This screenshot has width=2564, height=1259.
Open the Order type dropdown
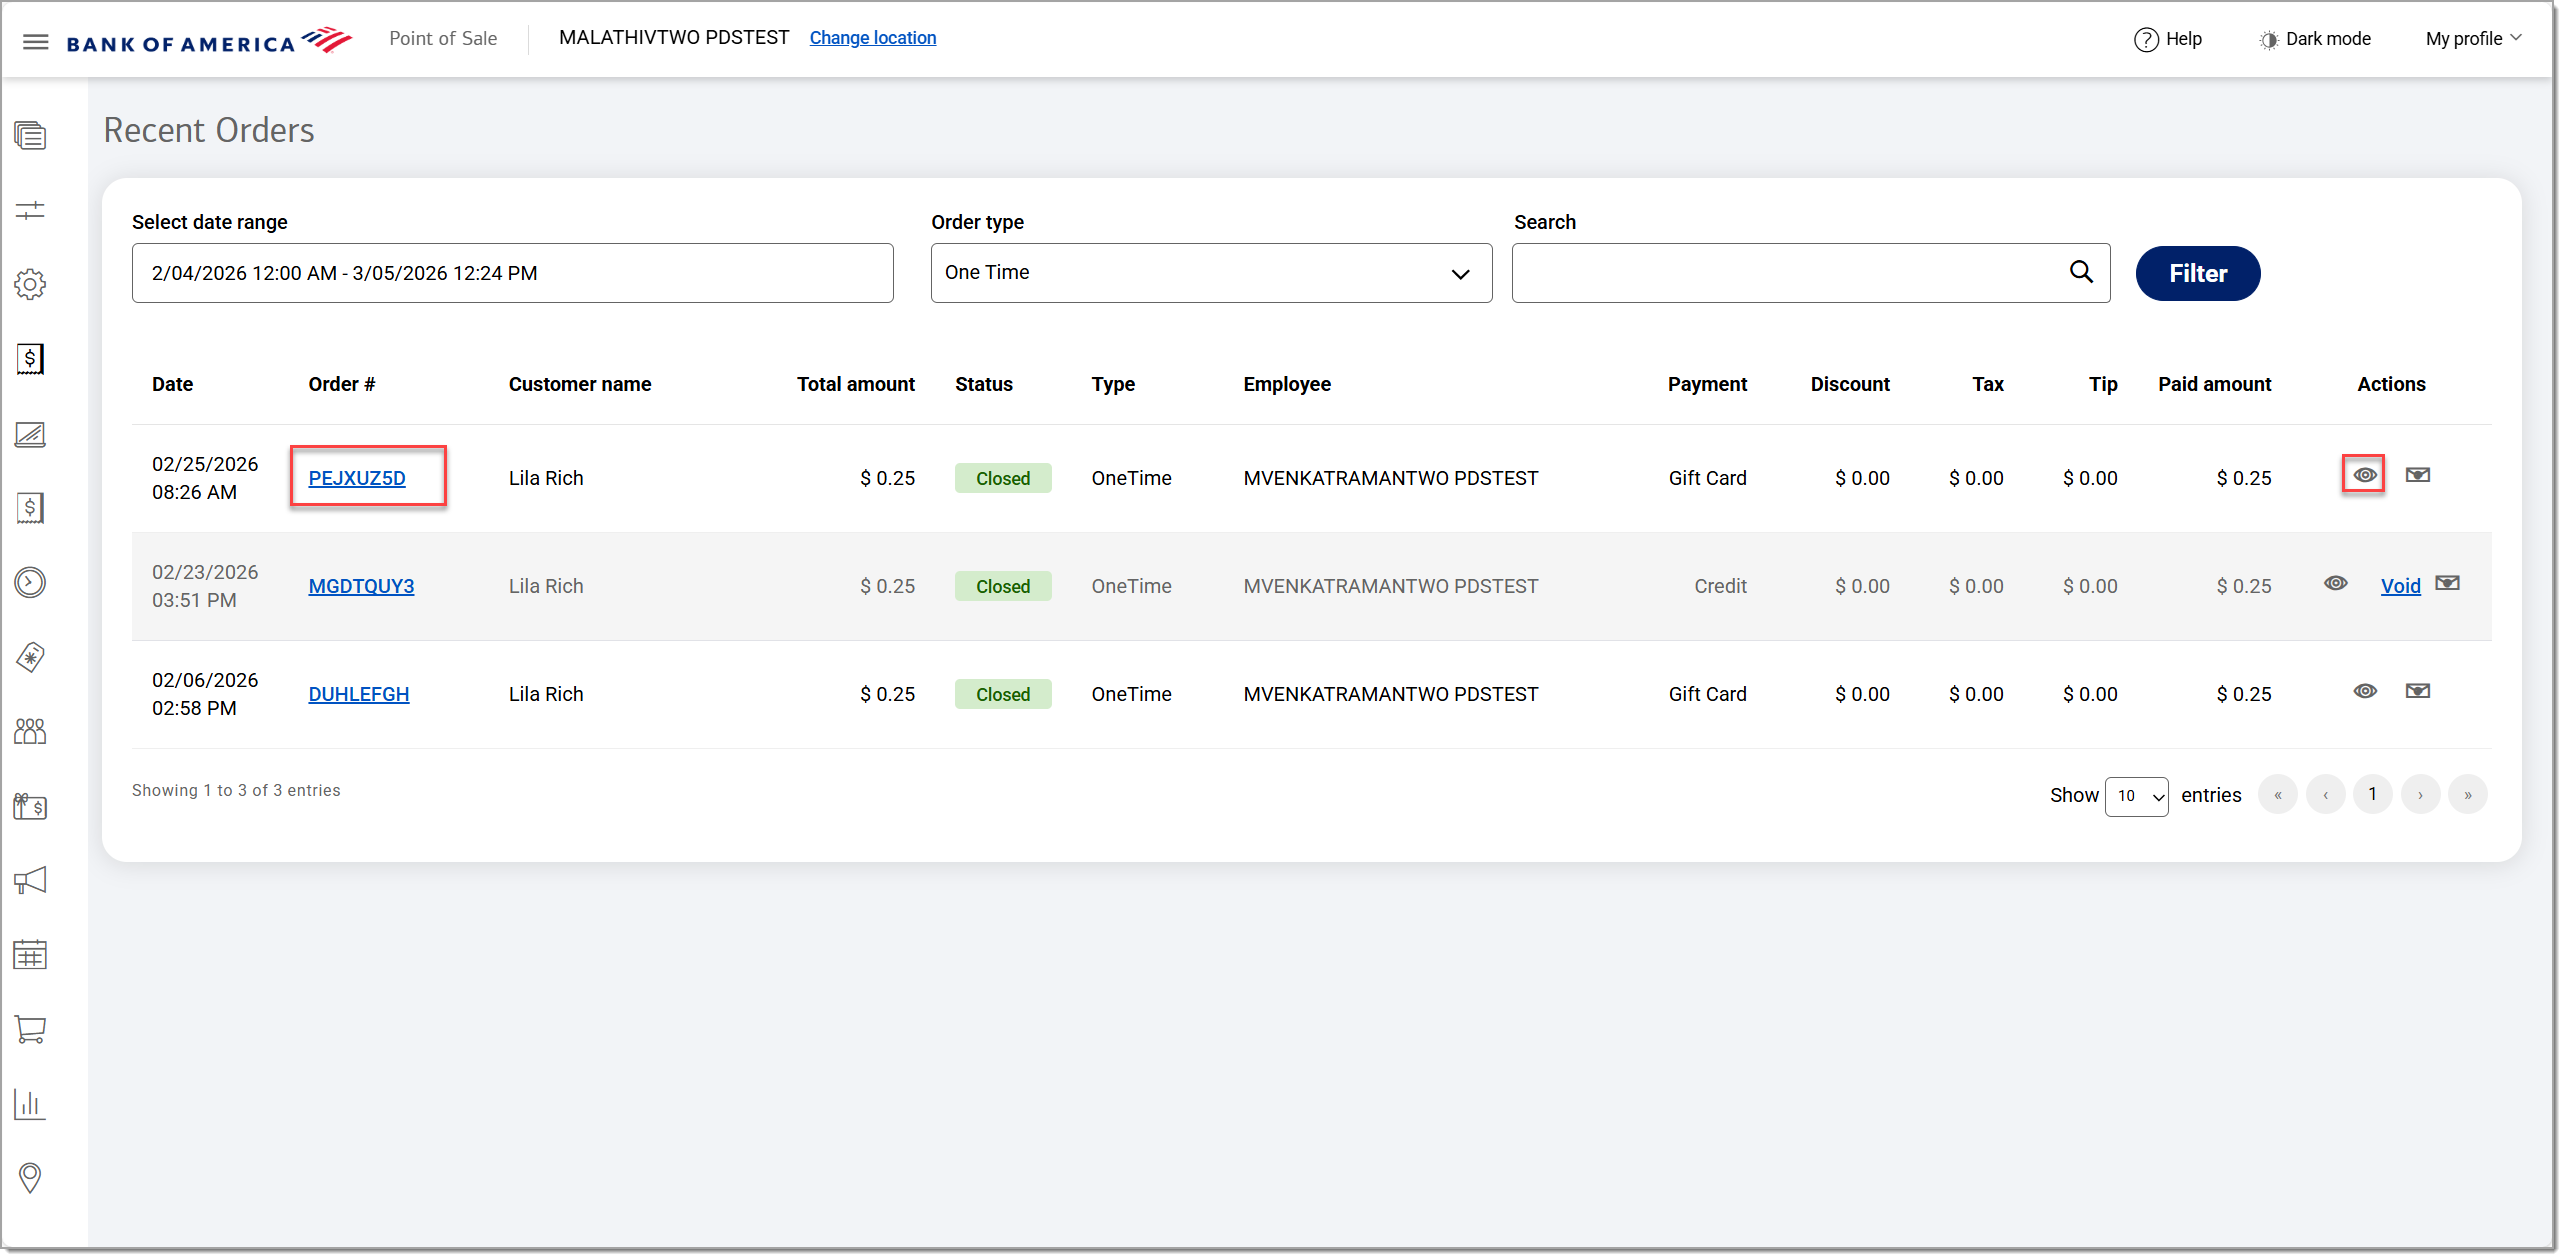(x=1210, y=272)
